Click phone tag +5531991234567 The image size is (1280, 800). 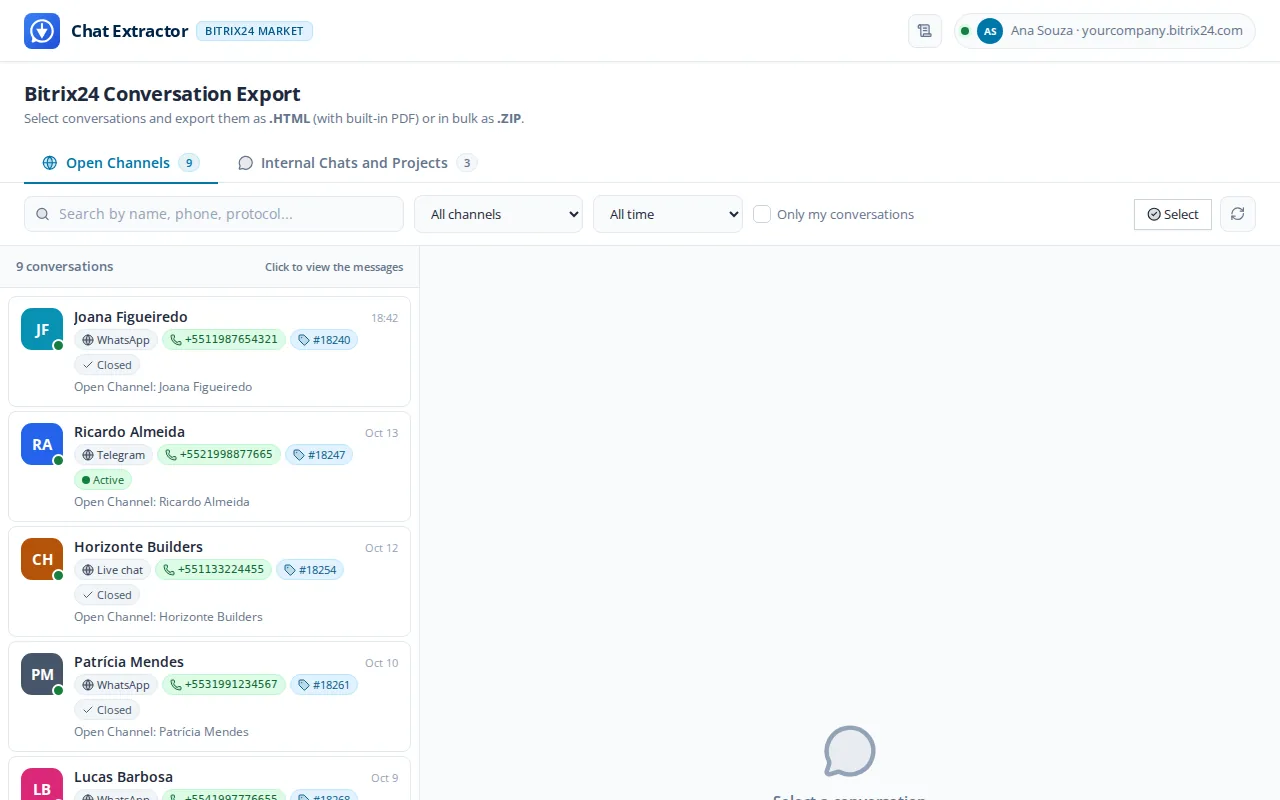pos(224,685)
